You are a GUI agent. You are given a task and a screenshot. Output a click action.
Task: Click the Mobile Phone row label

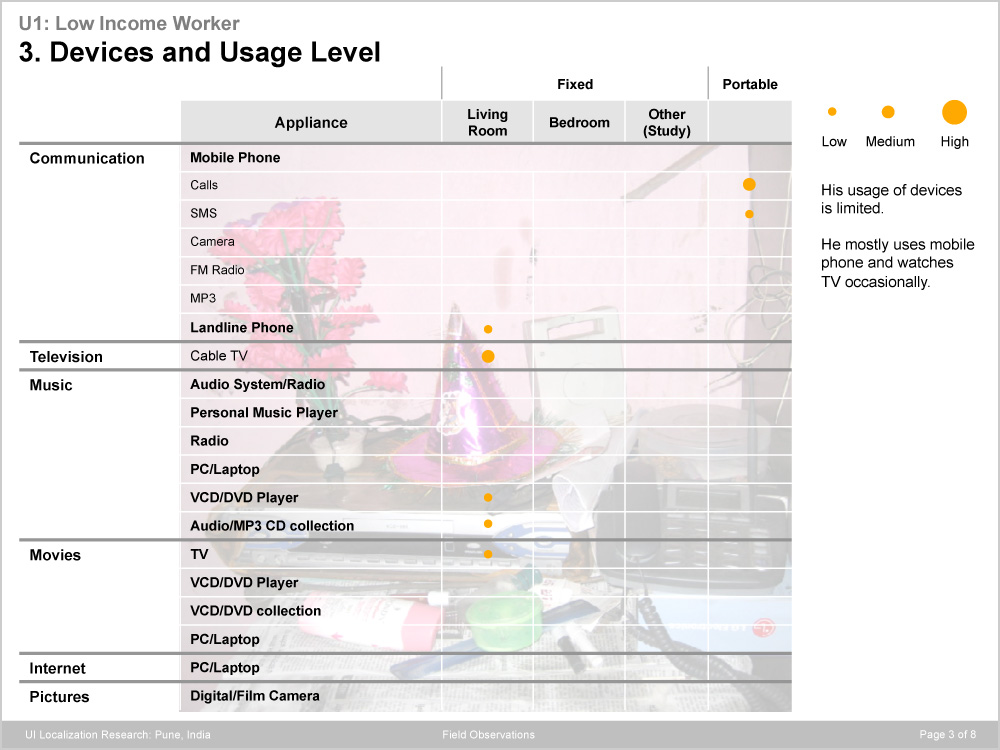coord(235,158)
